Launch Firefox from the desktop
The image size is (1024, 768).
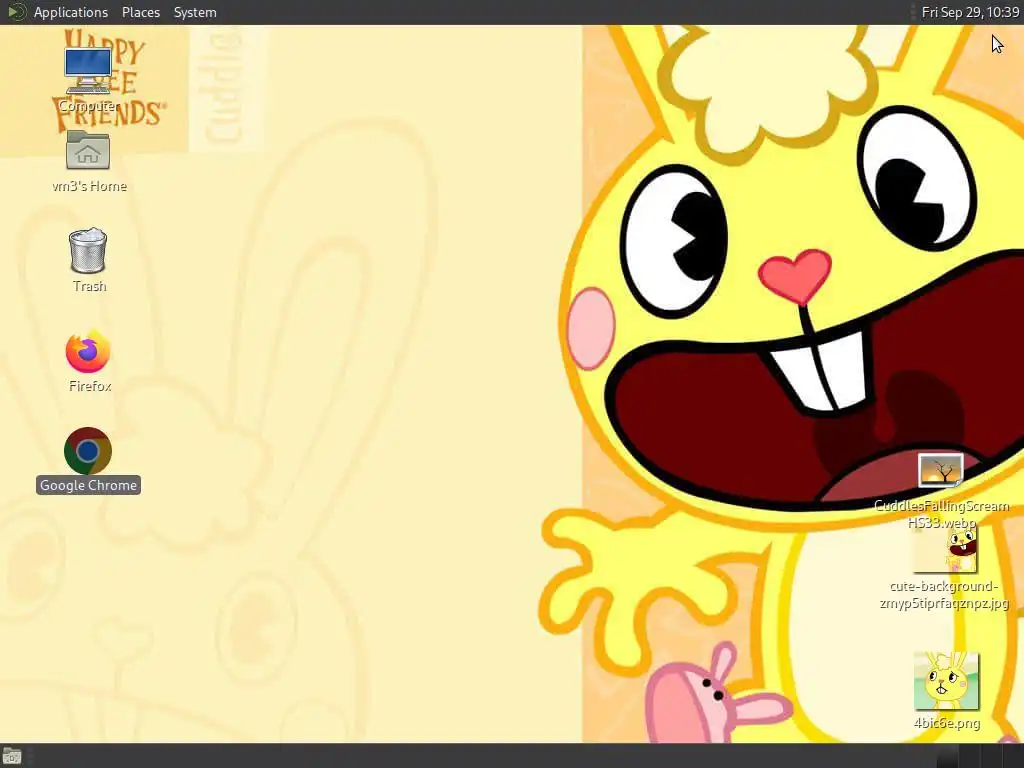88,351
